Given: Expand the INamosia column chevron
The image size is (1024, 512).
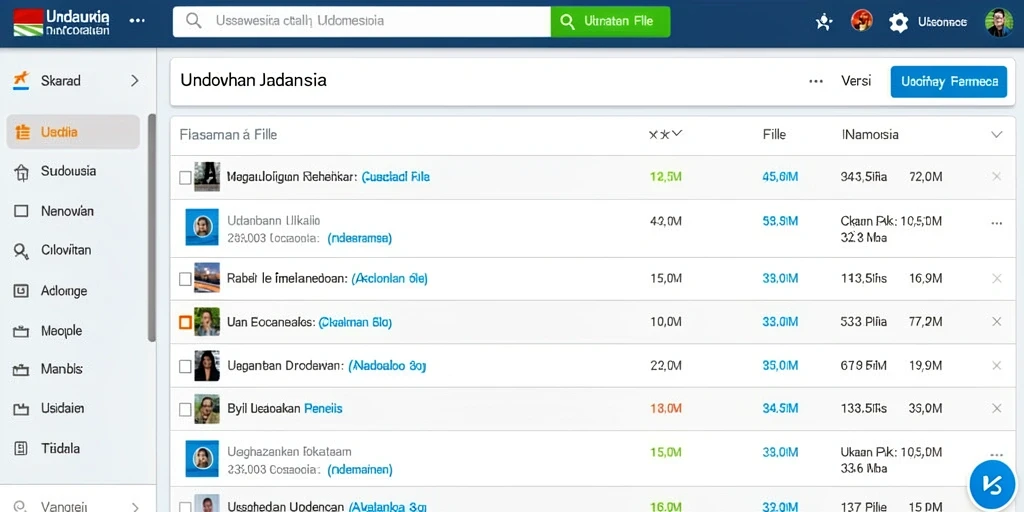Looking at the screenshot, I should point(997,135).
